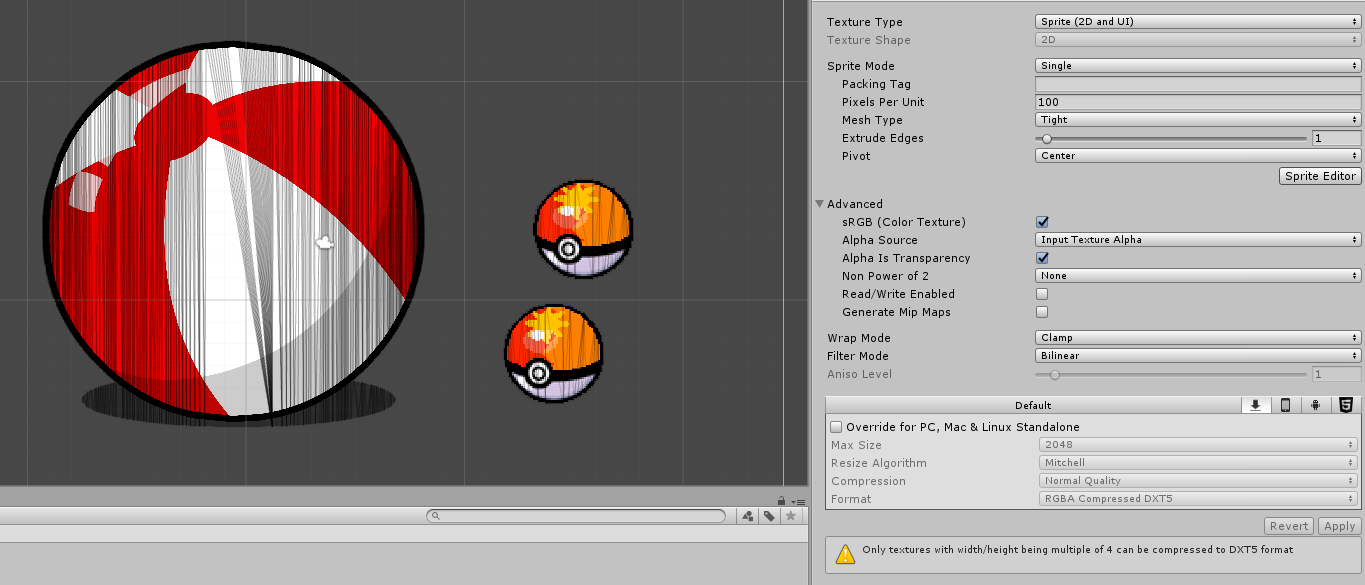Collapse the Advanced section triangle

(819, 204)
